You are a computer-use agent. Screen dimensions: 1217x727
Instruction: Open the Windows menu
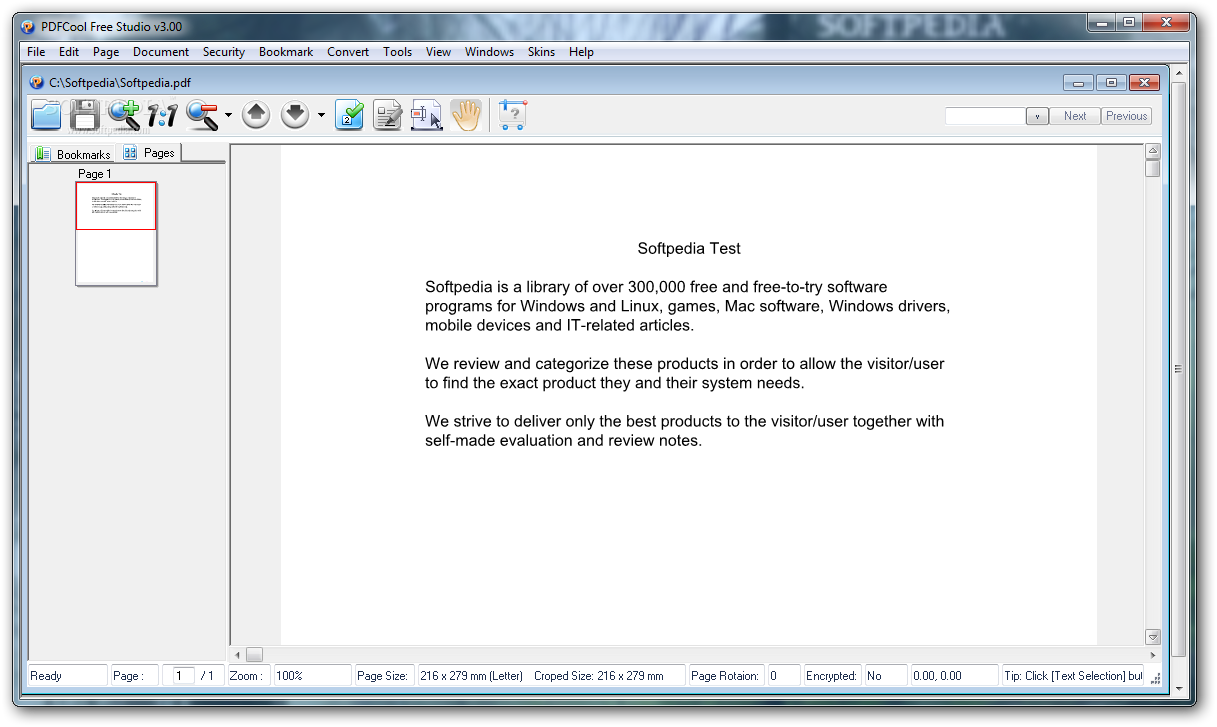point(489,52)
